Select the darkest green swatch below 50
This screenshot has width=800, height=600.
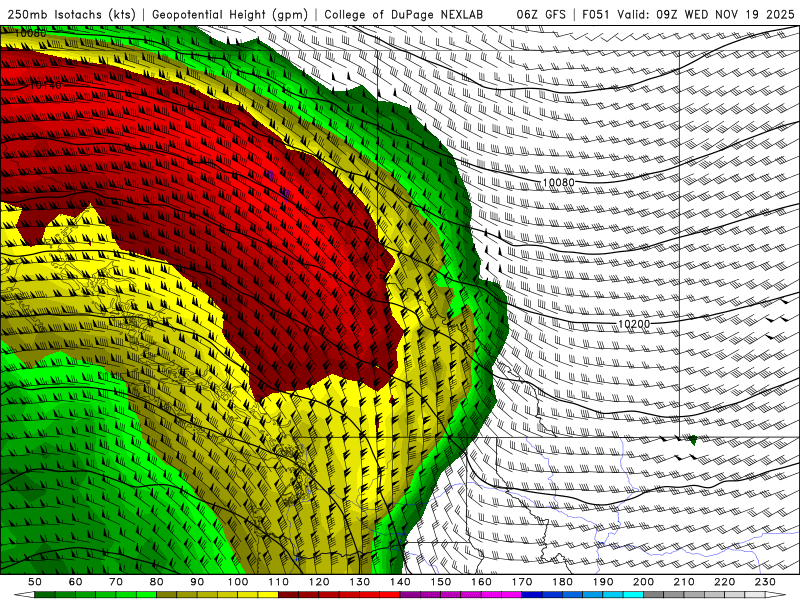[45, 594]
